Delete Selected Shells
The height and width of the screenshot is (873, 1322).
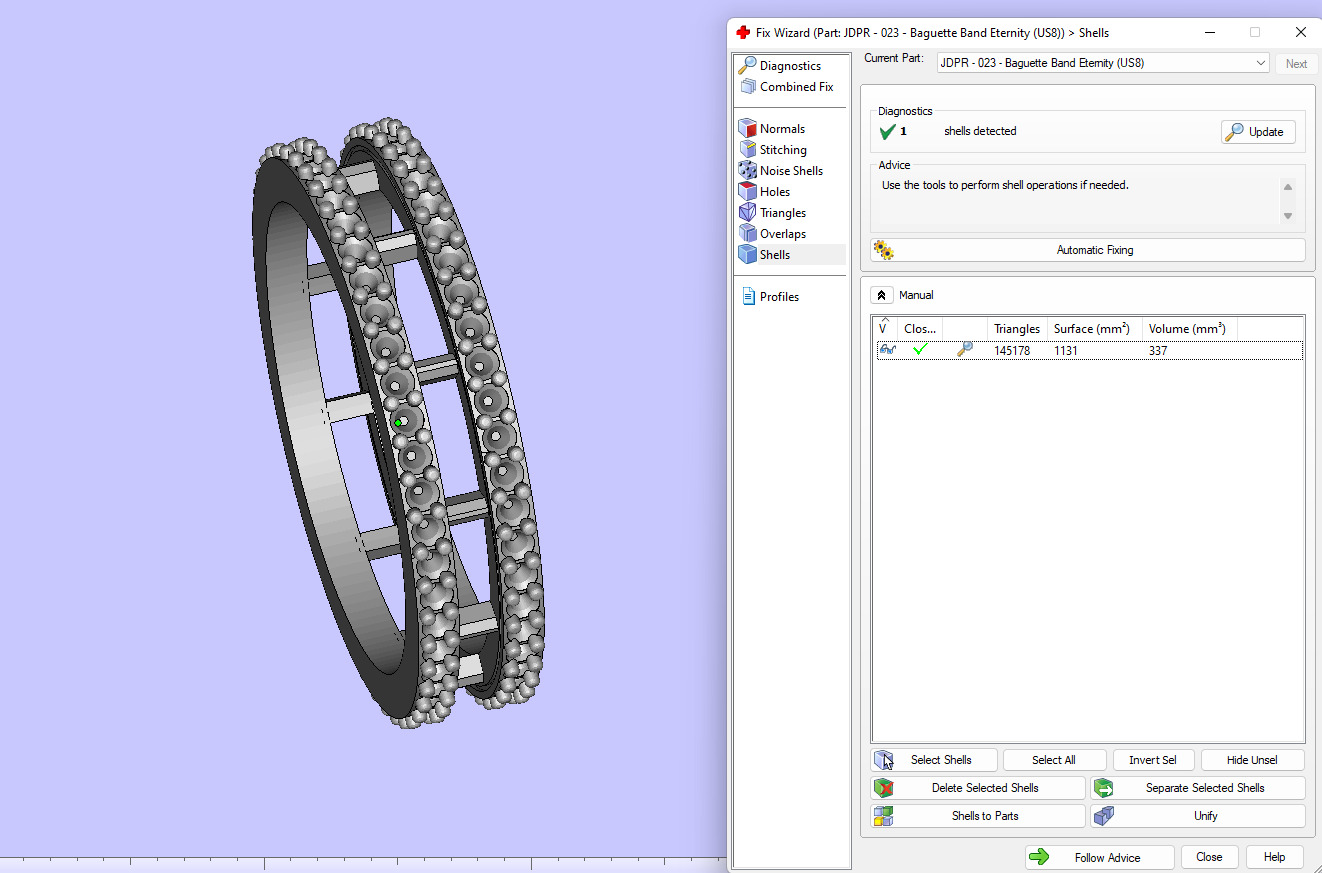tap(978, 788)
